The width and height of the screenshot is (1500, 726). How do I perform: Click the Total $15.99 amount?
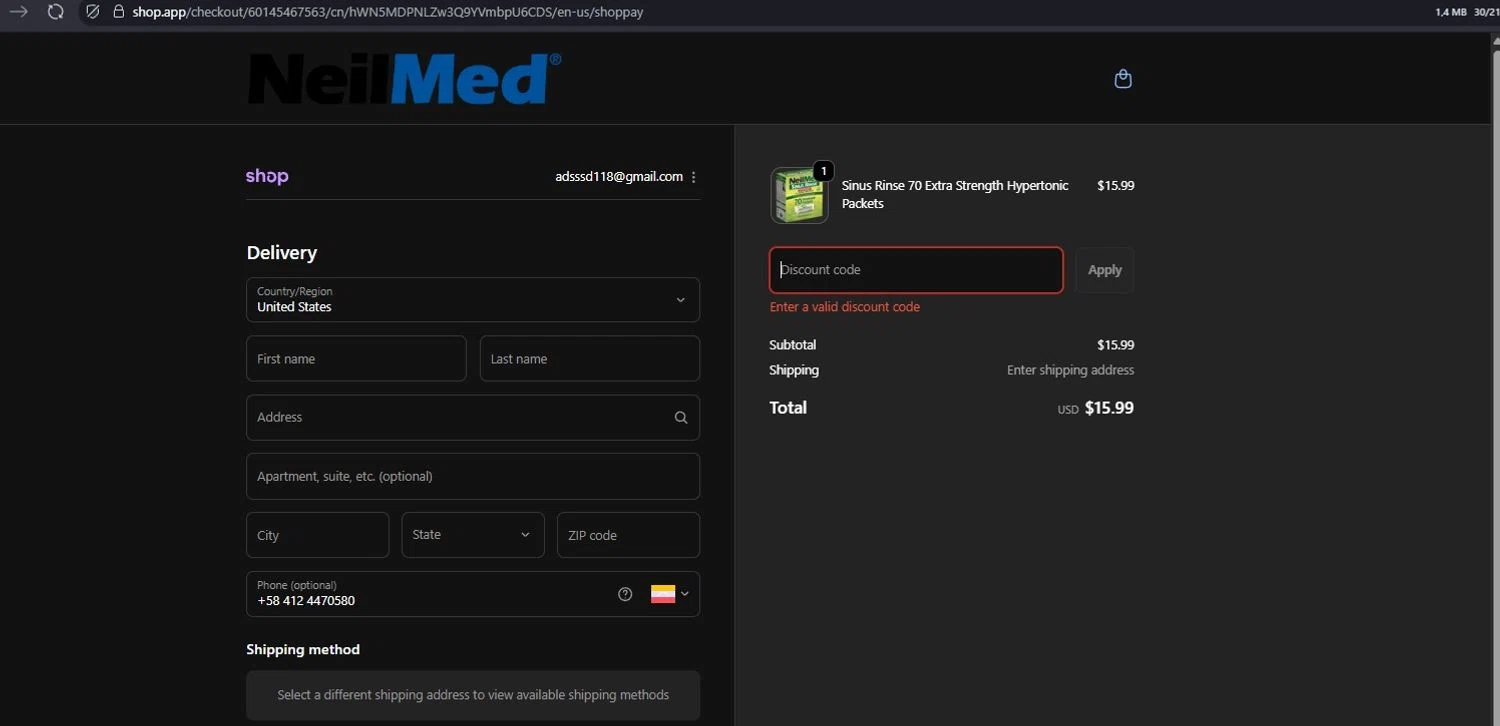pos(1109,408)
